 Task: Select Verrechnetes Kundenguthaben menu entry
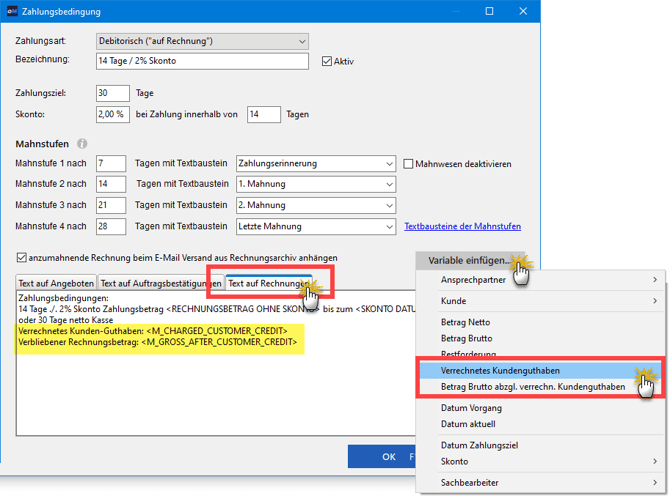500,370
